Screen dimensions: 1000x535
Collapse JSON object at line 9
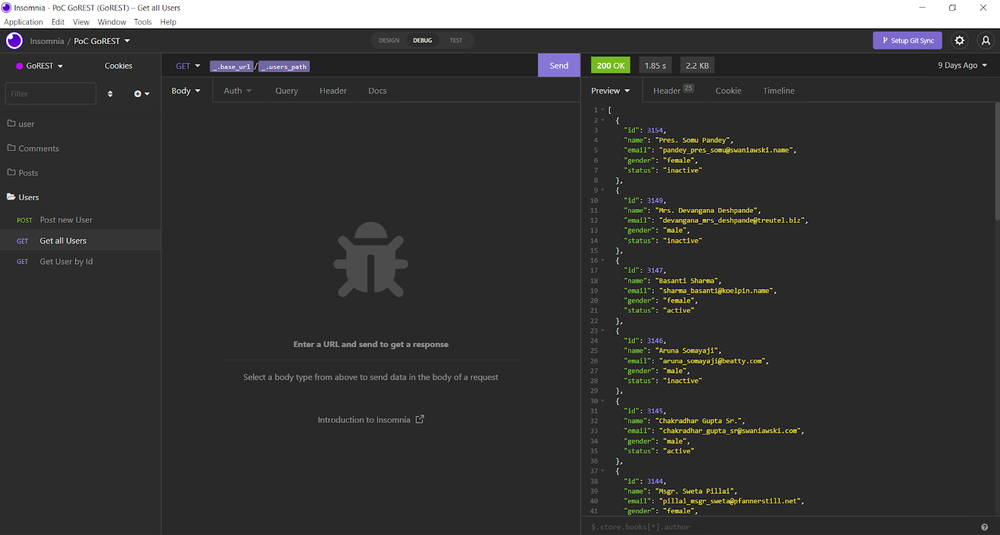click(603, 190)
